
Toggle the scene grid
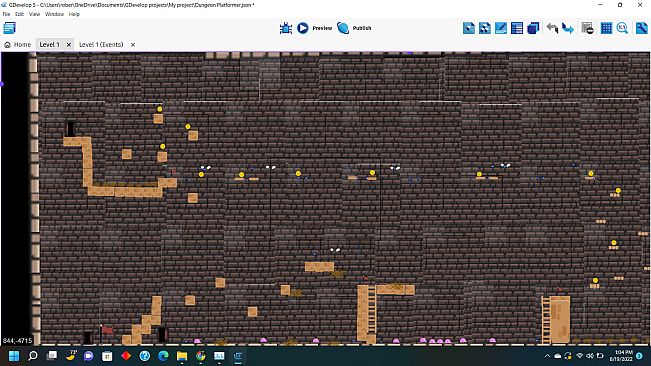tap(606, 28)
